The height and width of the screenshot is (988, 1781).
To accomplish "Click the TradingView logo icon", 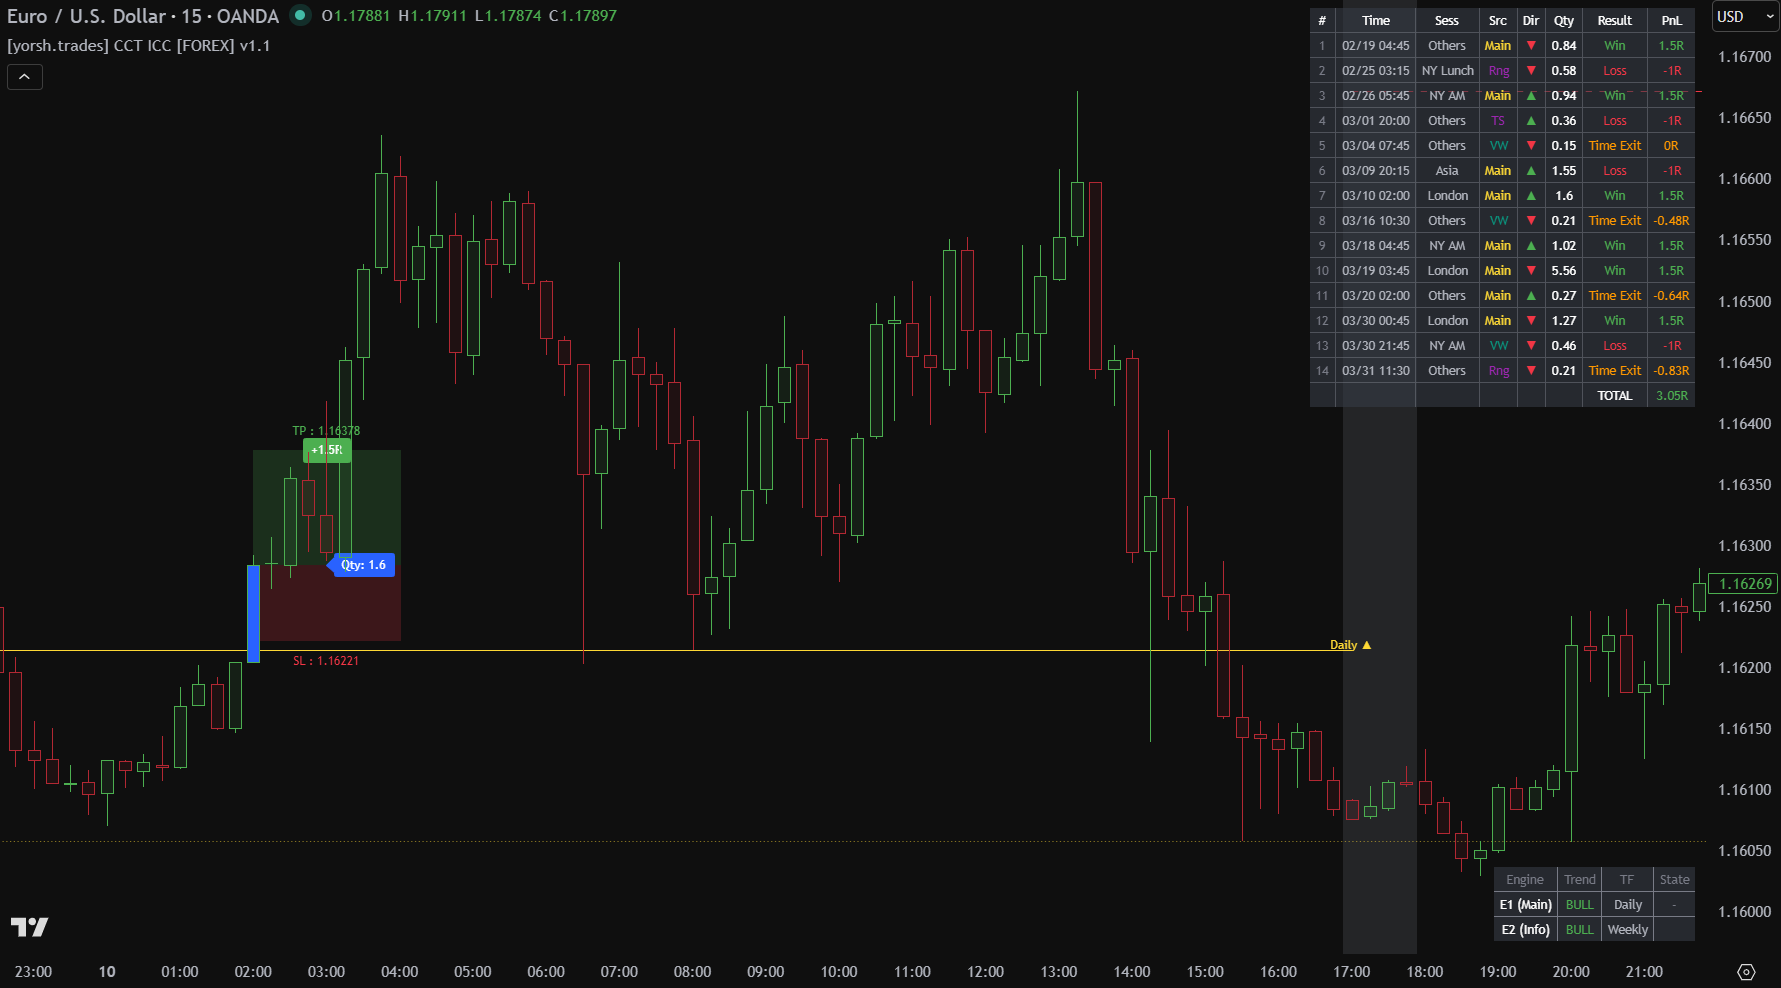I will pyautogui.click(x=29, y=927).
